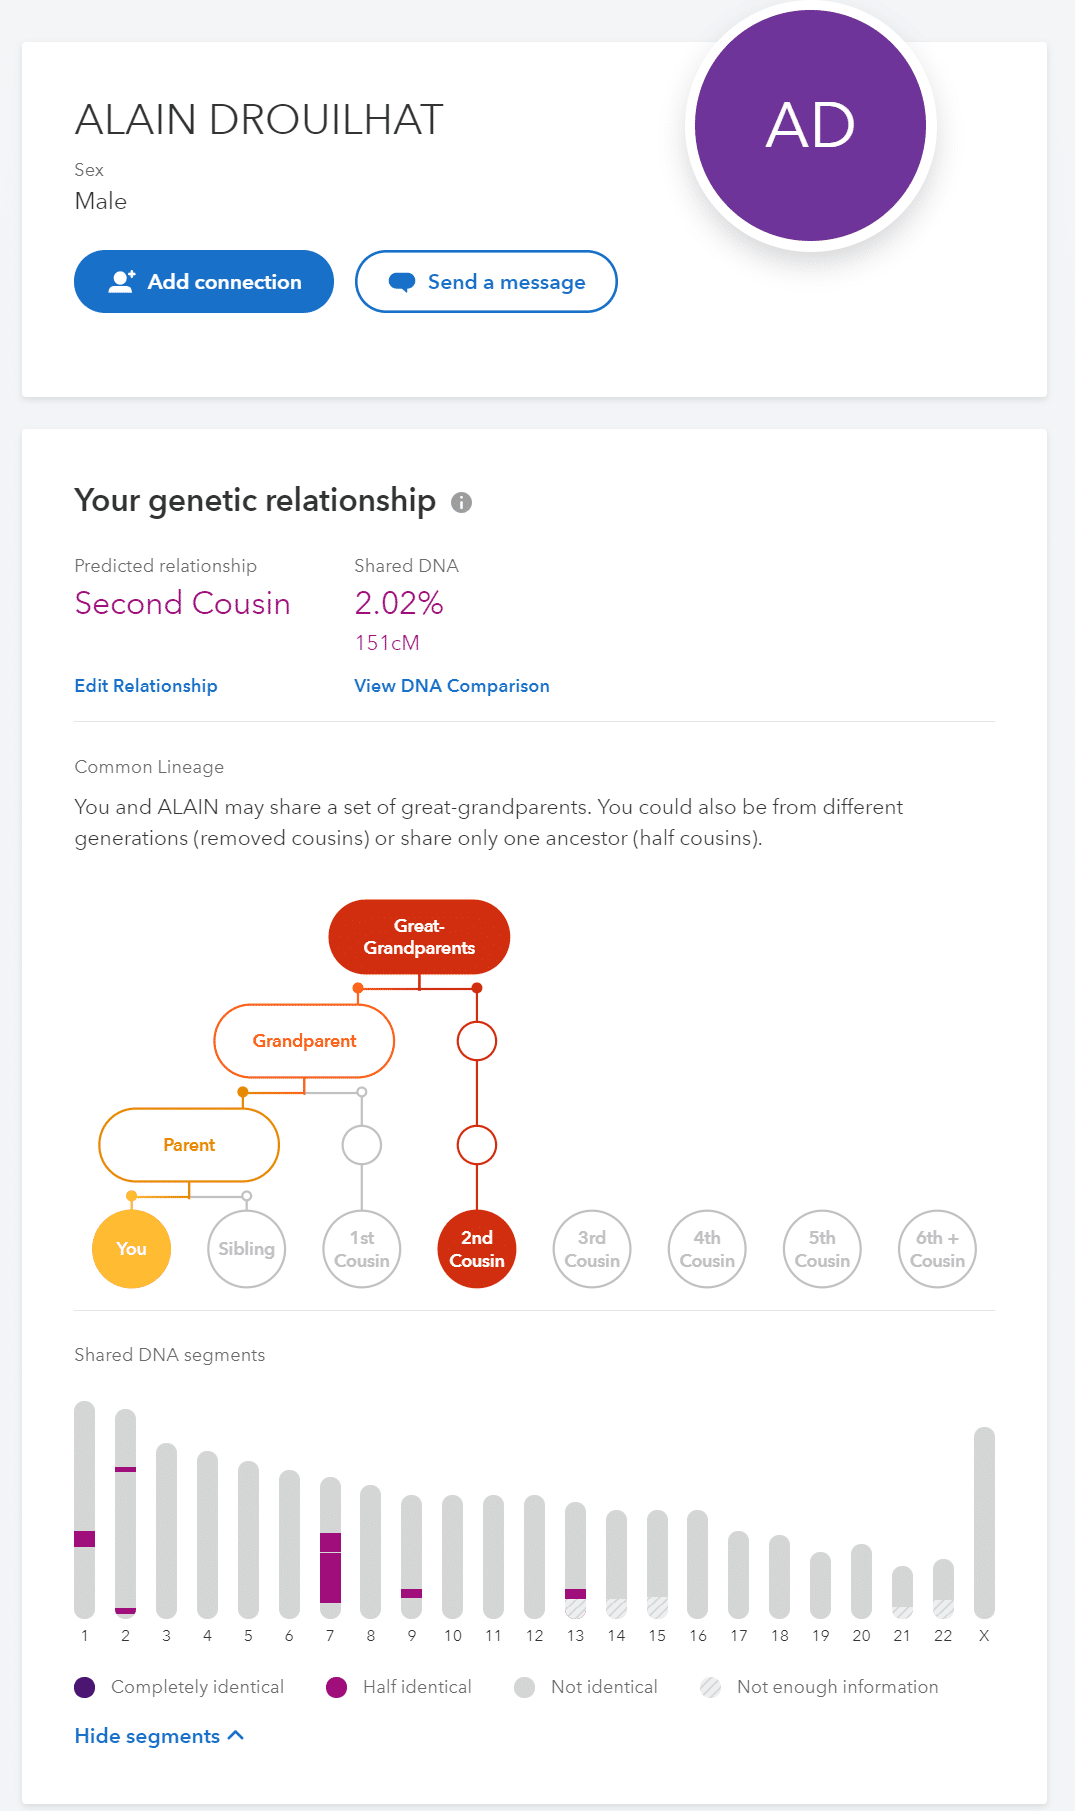This screenshot has height=1811, width=1075.
Task: Click the Great-Grandparents red node
Action: [419, 937]
